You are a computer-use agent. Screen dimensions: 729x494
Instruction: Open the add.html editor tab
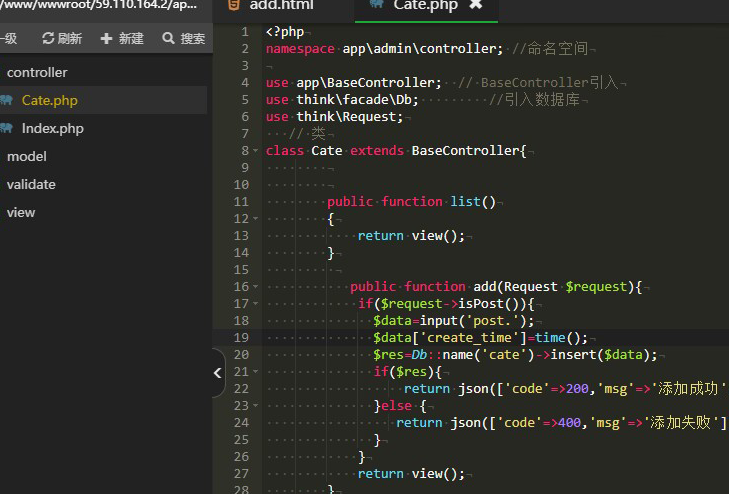[x=282, y=6]
